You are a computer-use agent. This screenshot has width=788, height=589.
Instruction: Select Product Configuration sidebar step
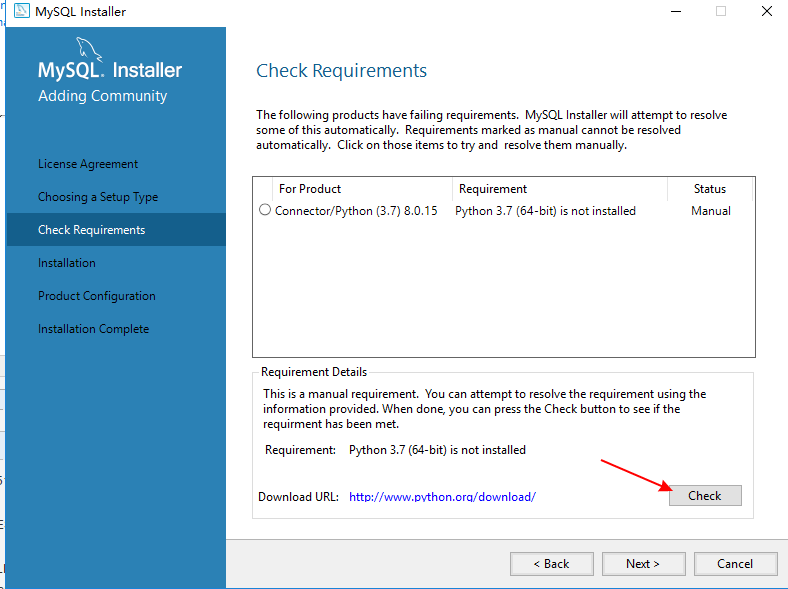pyautogui.click(x=96, y=296)
